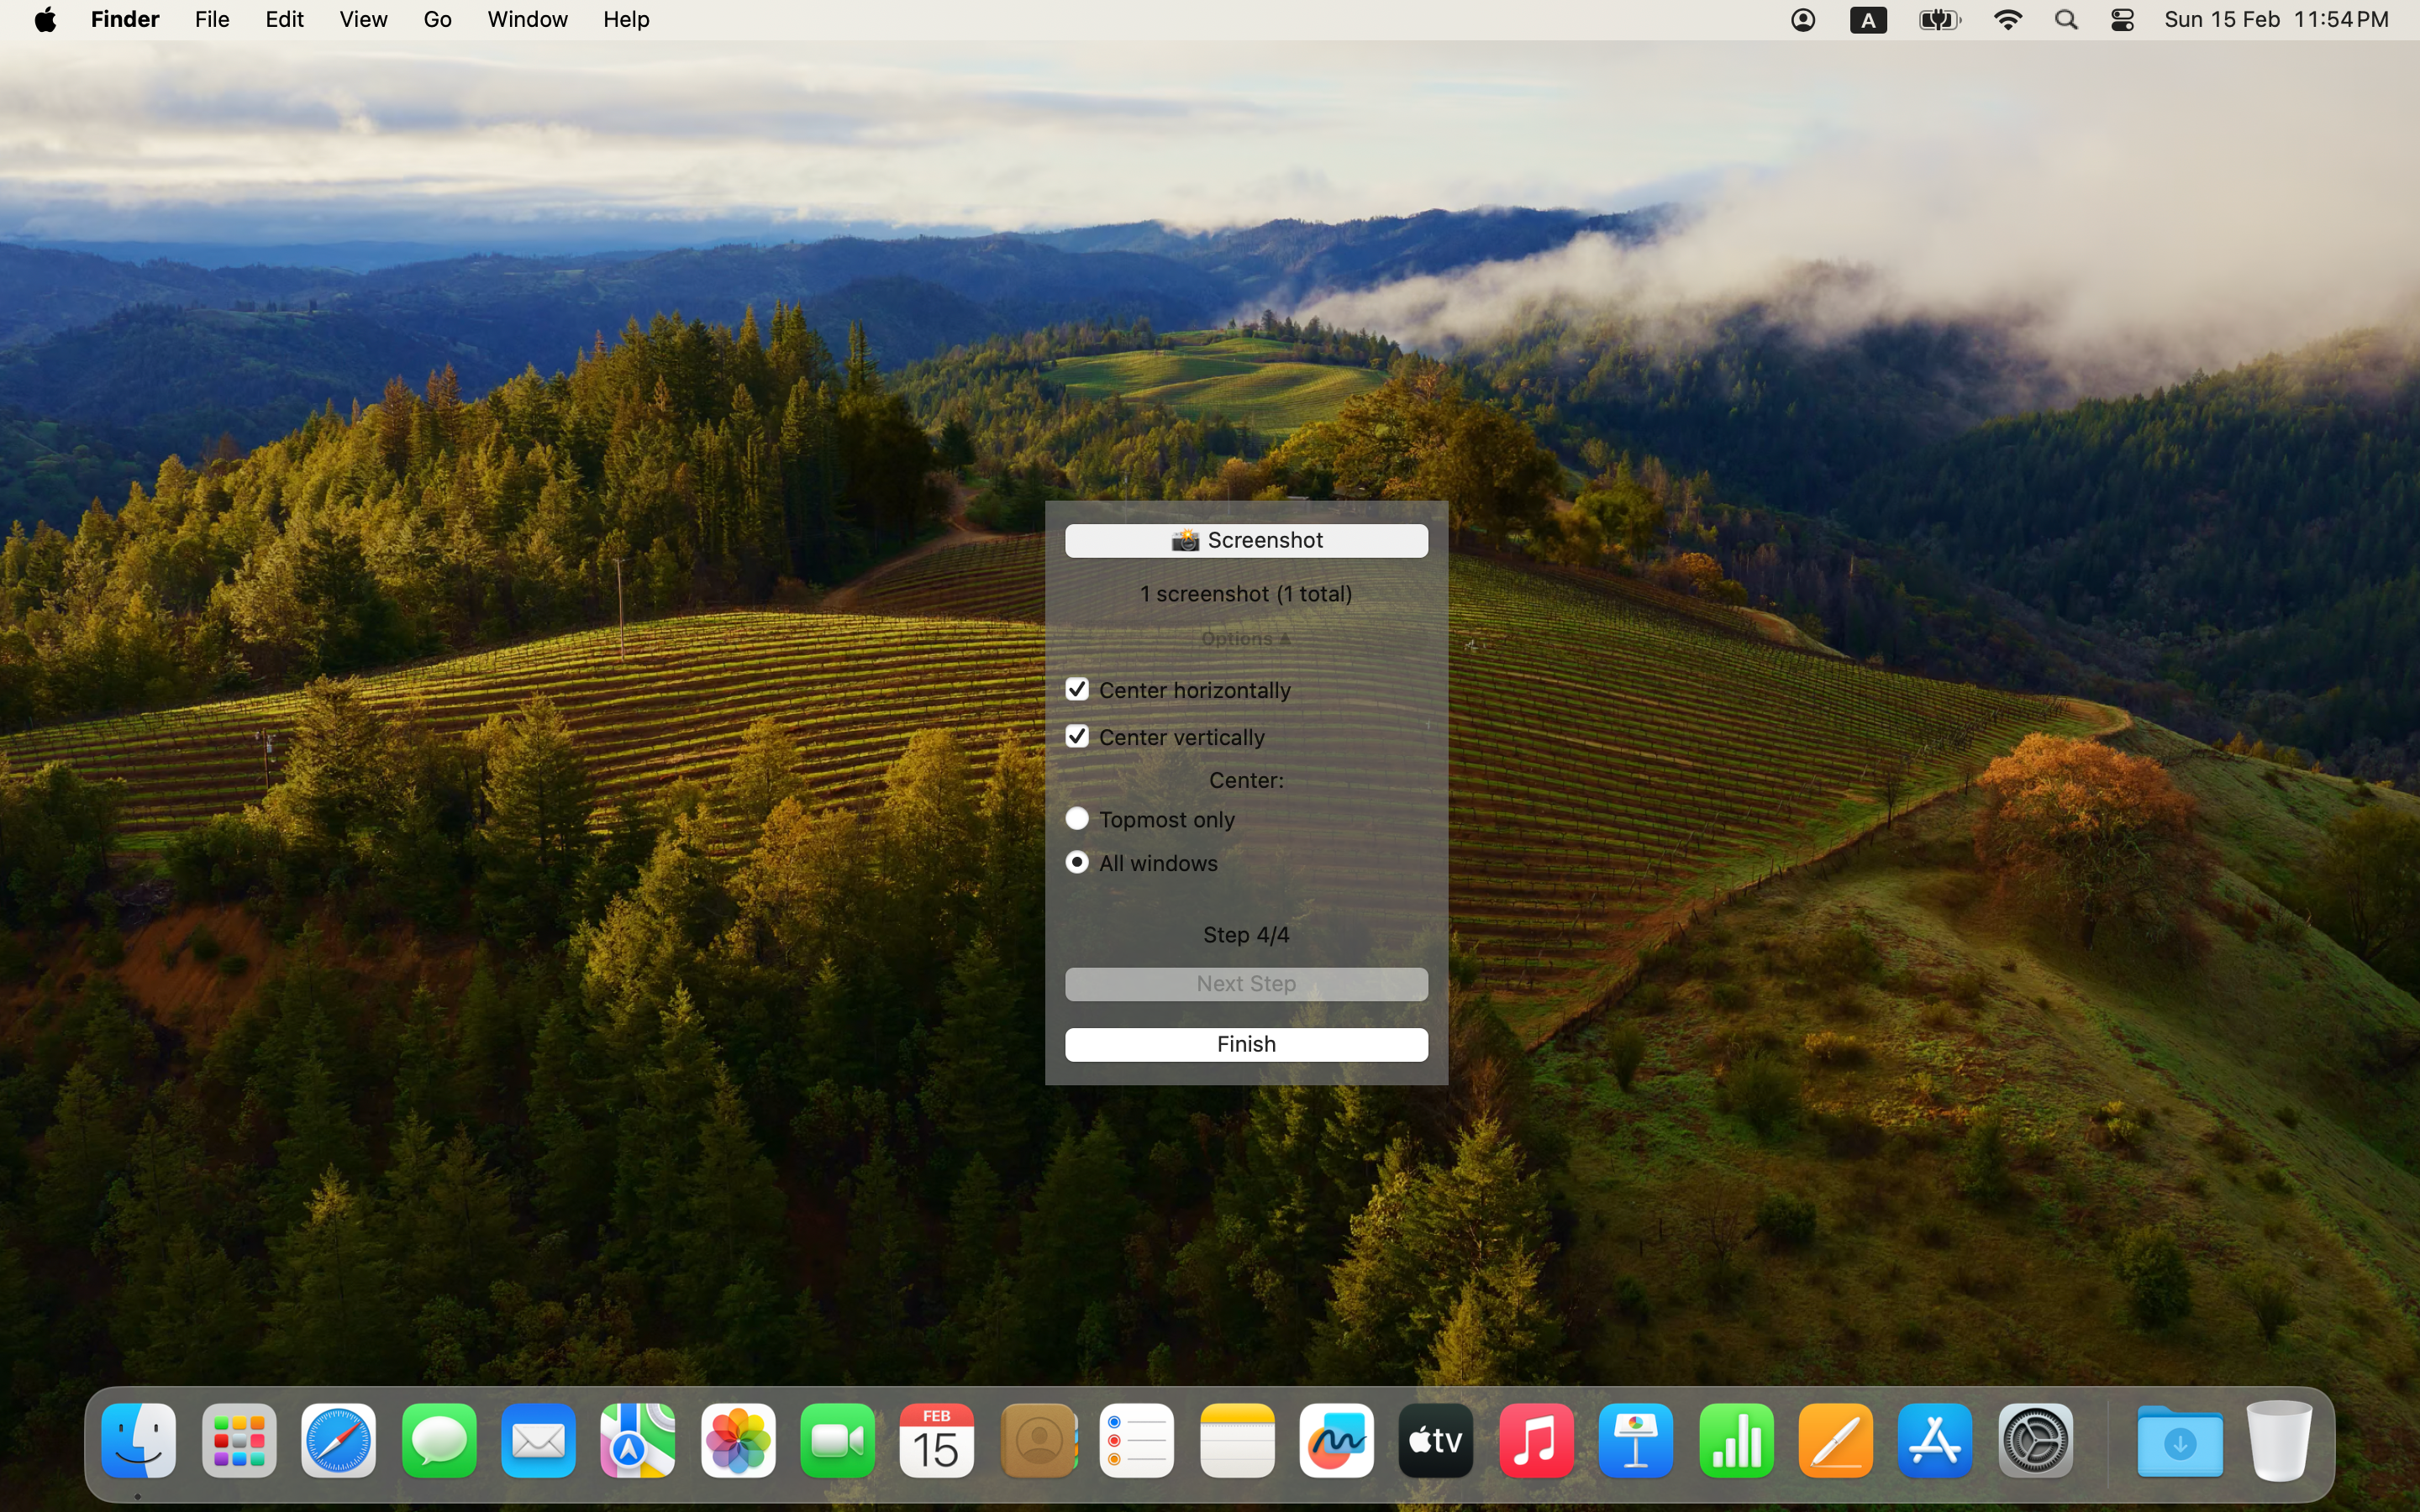
Task: Open Spotlight search in menu bar
Action: 2066,20
